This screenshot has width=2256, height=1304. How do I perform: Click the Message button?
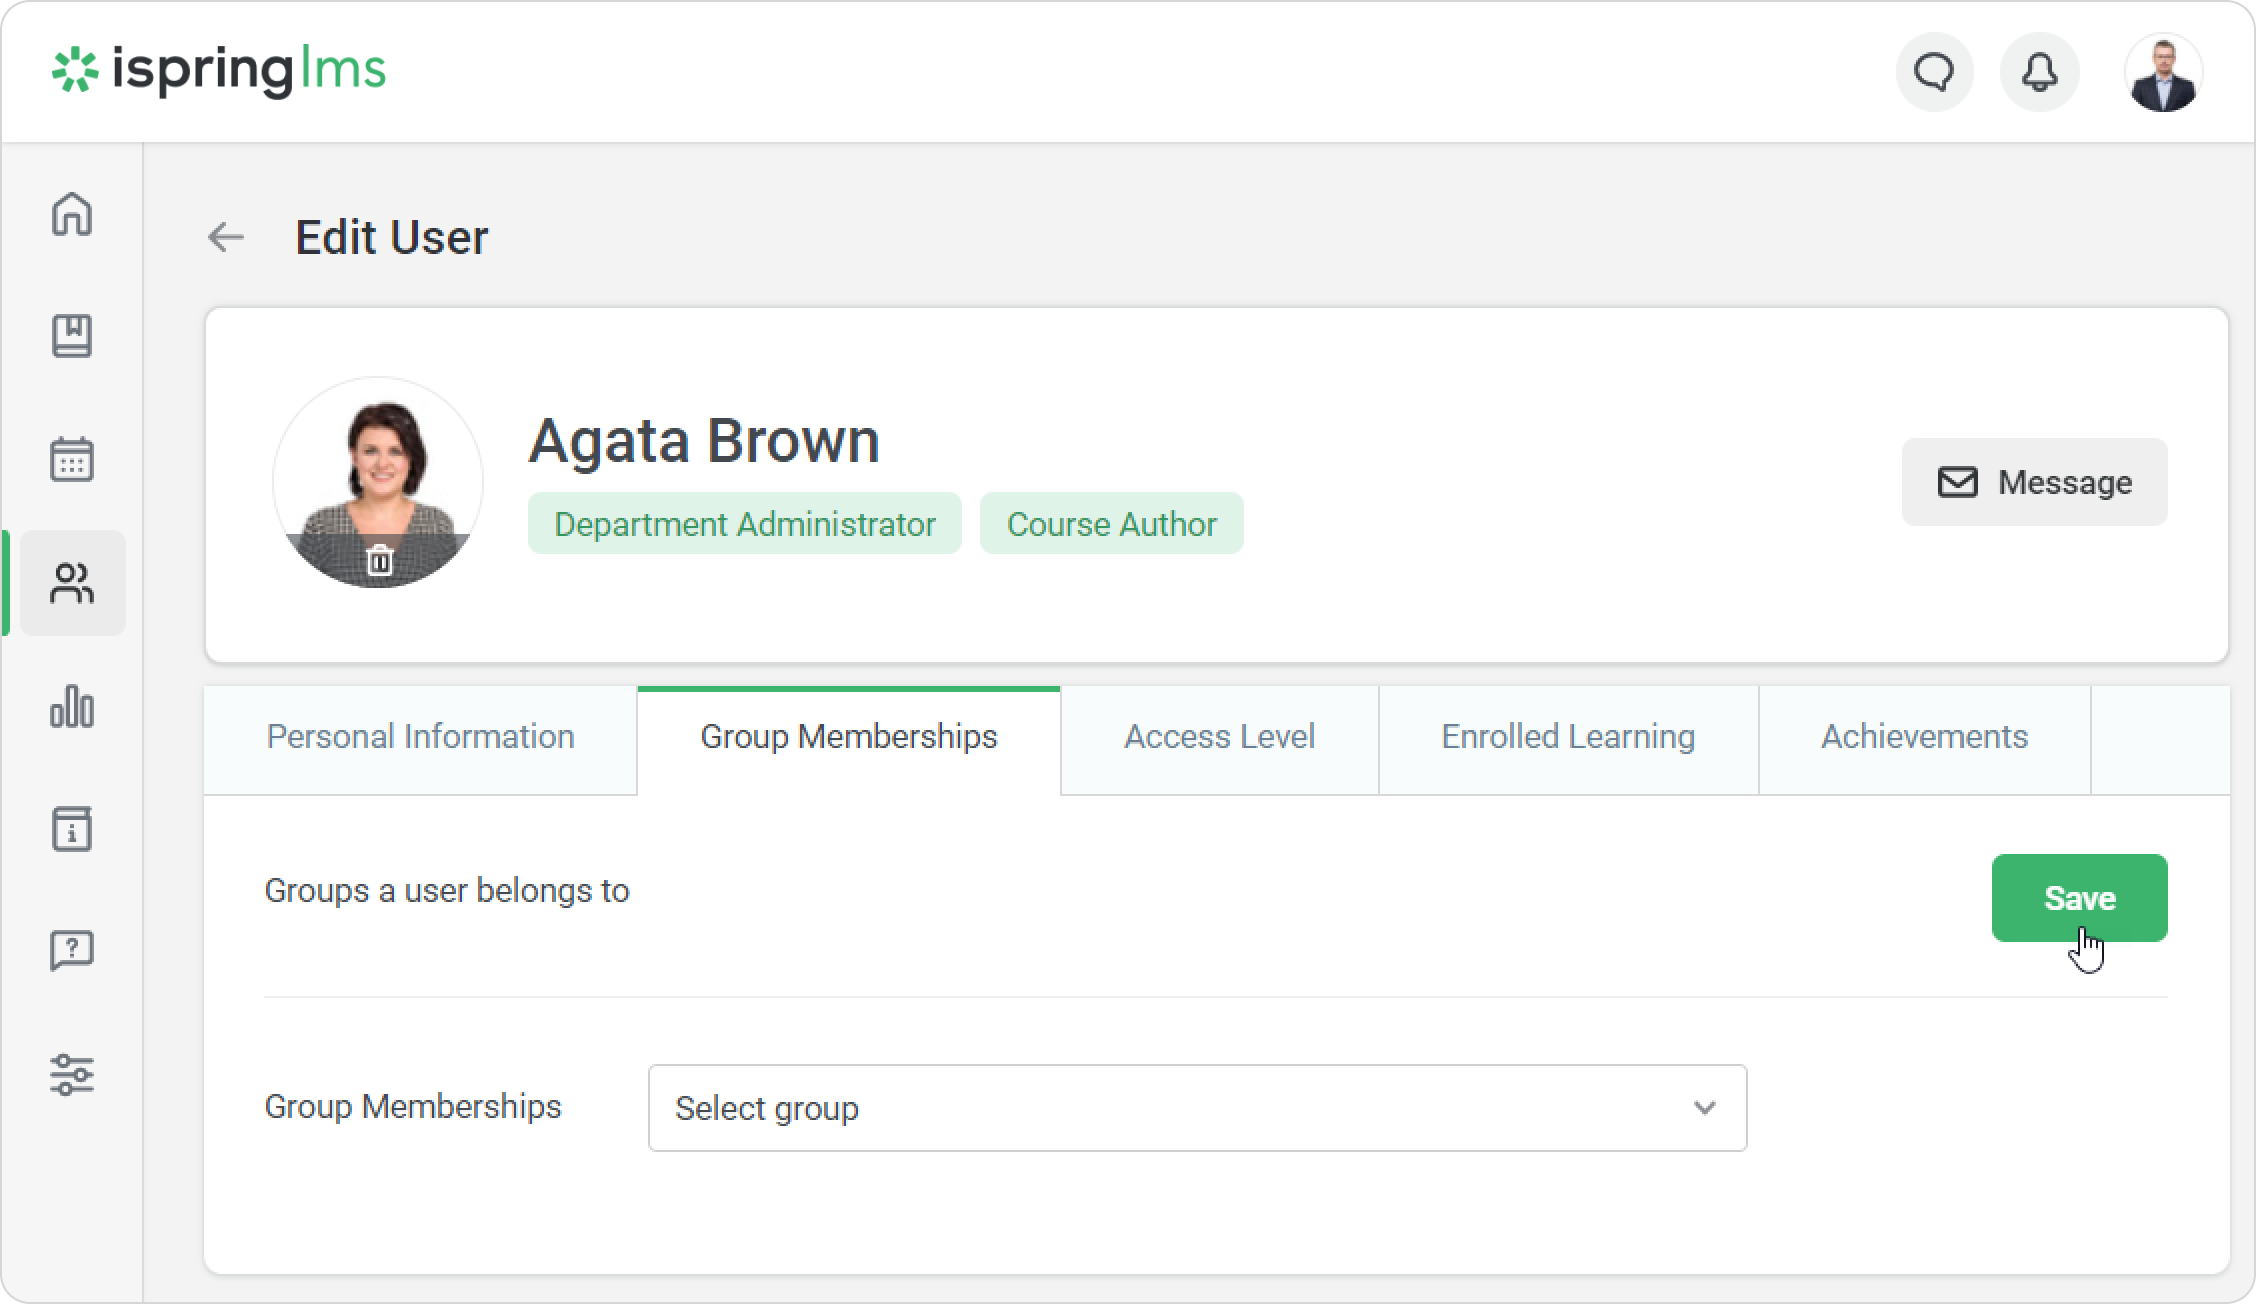coord(2034,482)
